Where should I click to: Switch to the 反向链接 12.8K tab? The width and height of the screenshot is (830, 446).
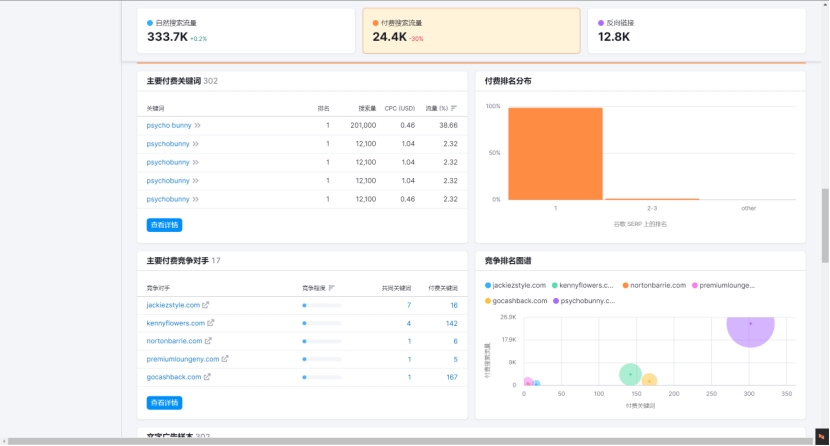pos(697,31)
